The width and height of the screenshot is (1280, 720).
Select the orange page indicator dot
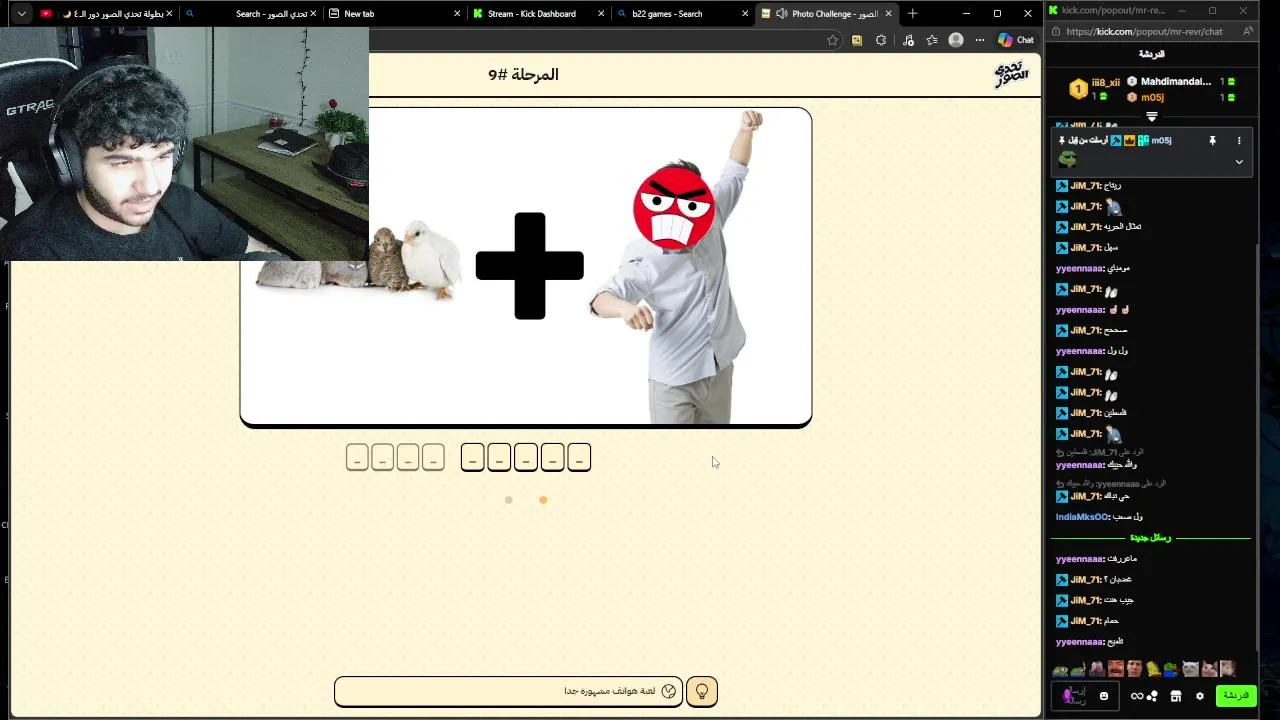tap(543, 500)
